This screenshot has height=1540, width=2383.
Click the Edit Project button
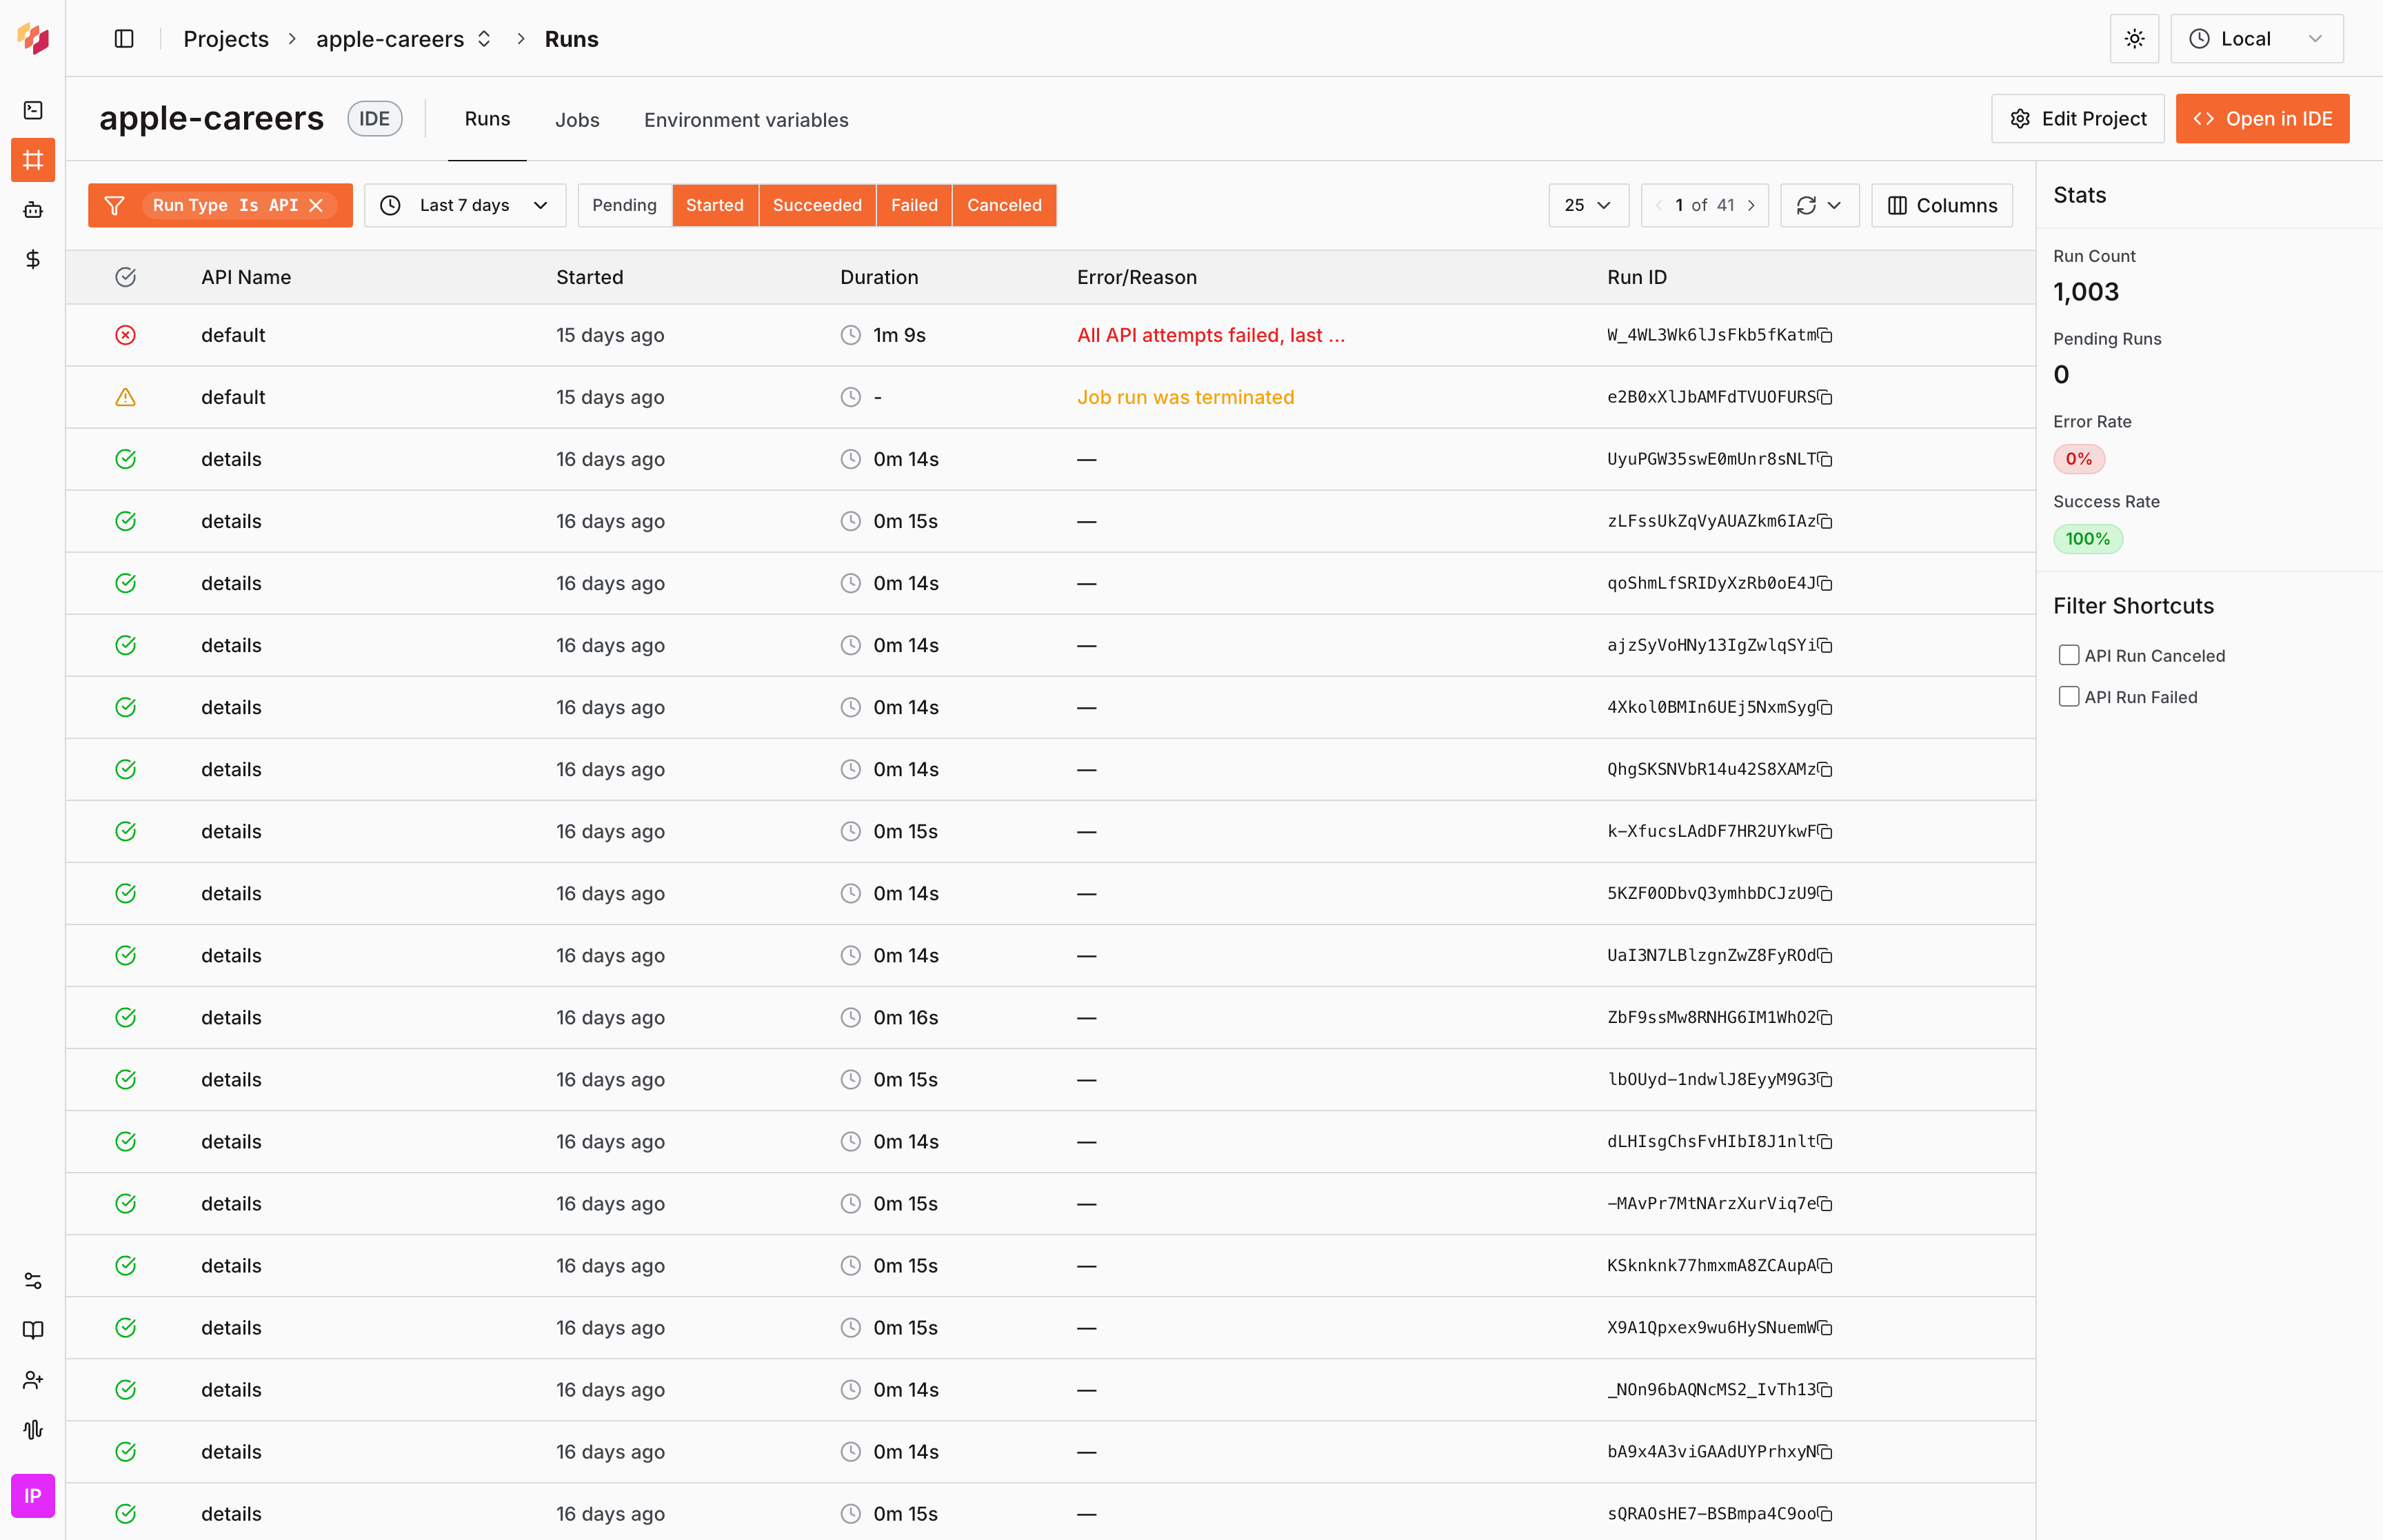click(x=2077, y=118)
